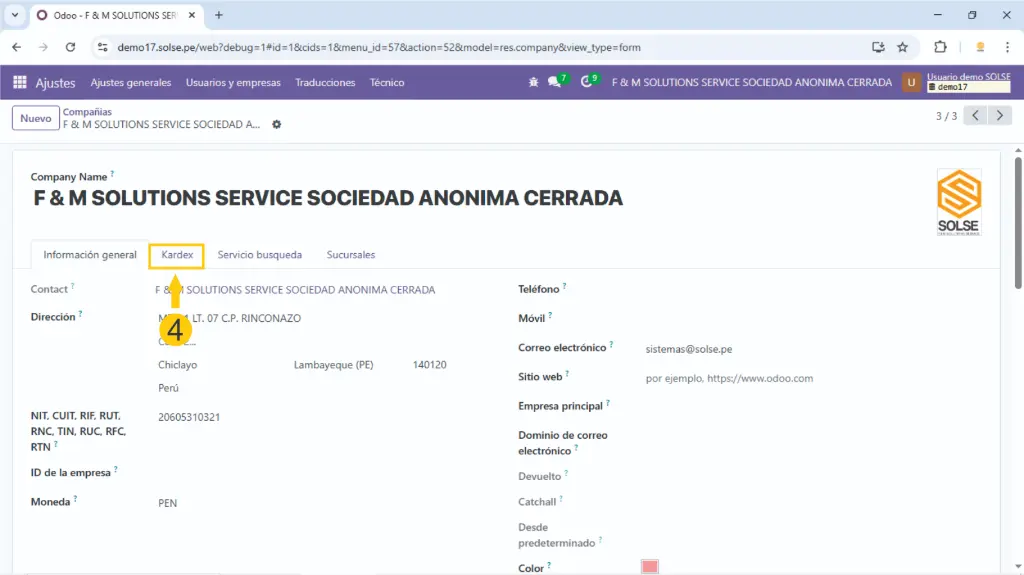
Task: Pick the pink Color swatch
Action: pyautogui.click(x=650, y=567)
